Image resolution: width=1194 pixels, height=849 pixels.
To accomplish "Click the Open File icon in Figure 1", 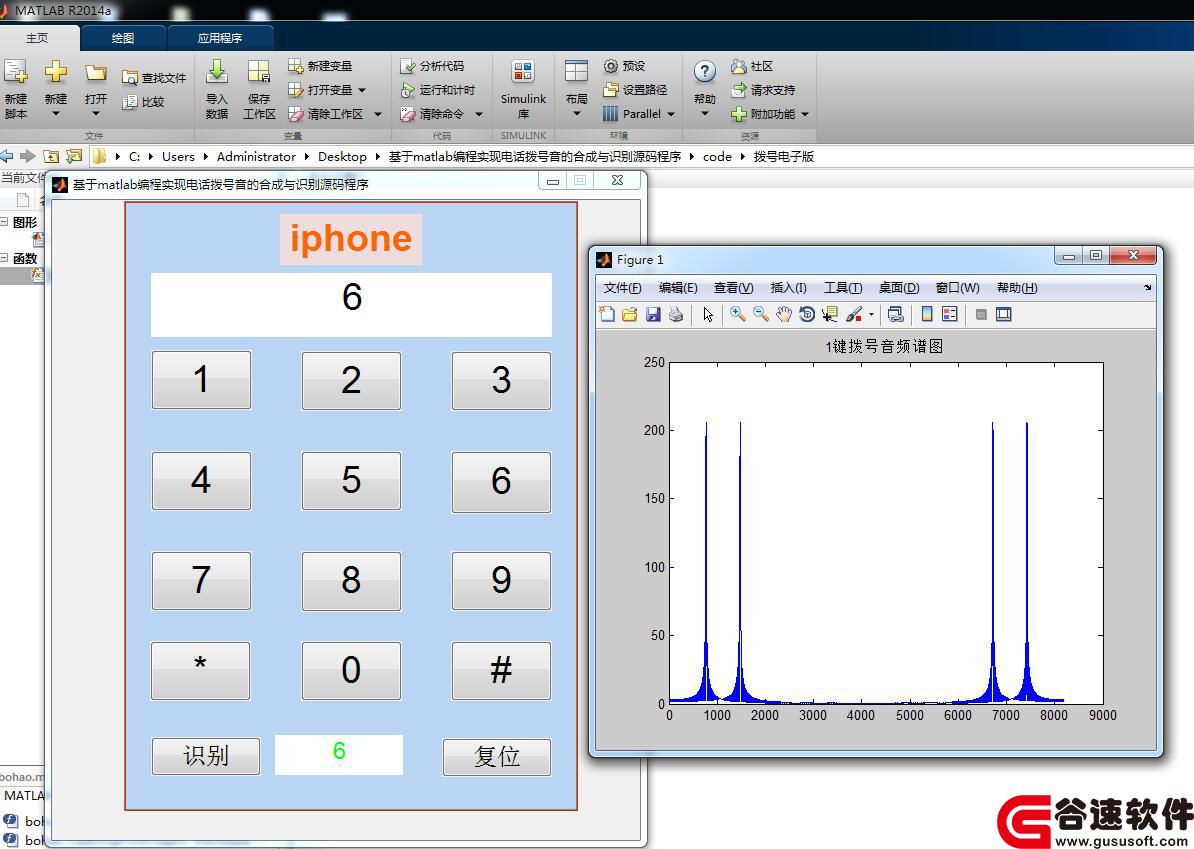I will coord(630,314).
